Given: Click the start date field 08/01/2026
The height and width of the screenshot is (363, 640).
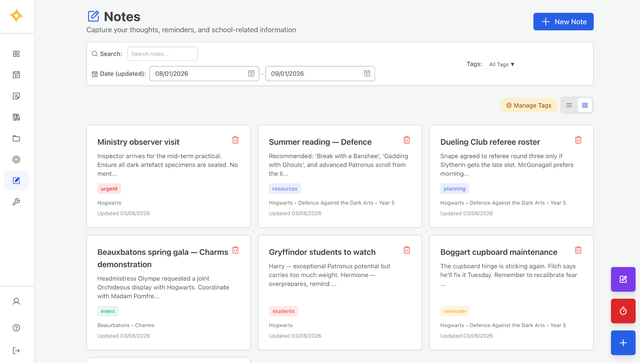Looking at the screenshot, I should point(204,73).
